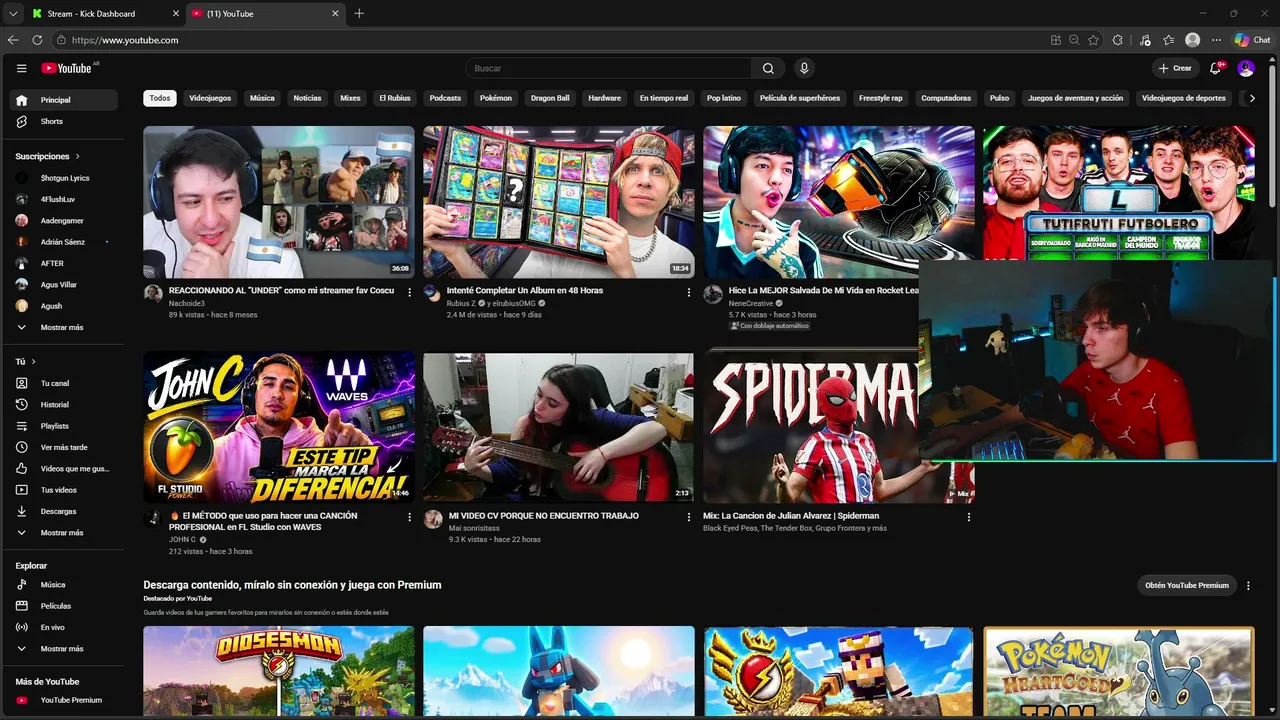This screenshot has width=1280, height=720.
Task: Open the JOHN C channel link
Action: pos(182,540)
